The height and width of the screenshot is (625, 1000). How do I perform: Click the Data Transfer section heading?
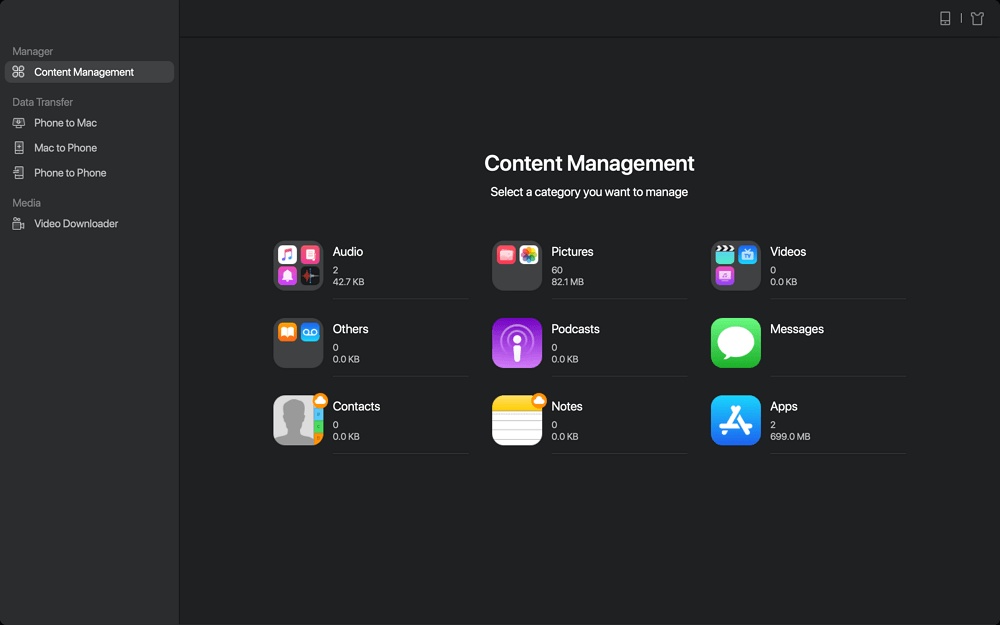(x=42, y=102)
